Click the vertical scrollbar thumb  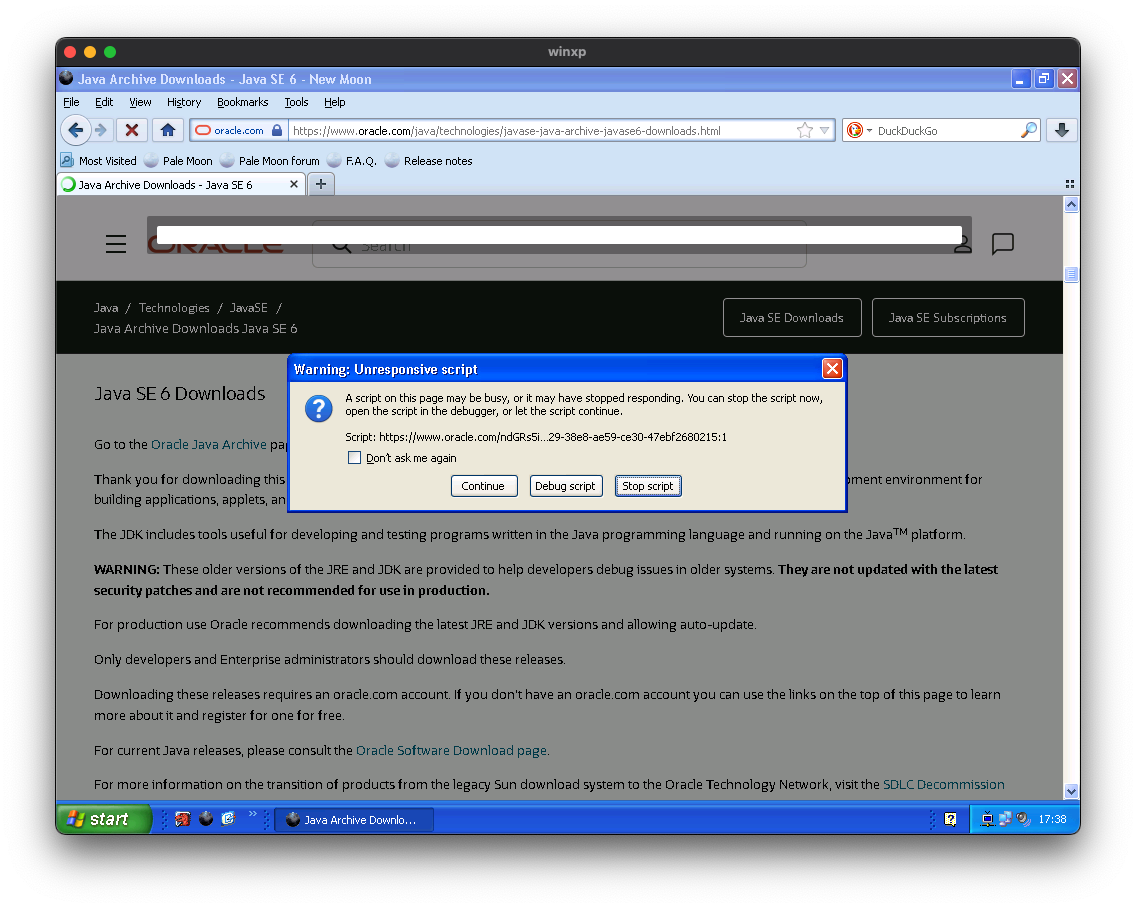click(1071, 274)
